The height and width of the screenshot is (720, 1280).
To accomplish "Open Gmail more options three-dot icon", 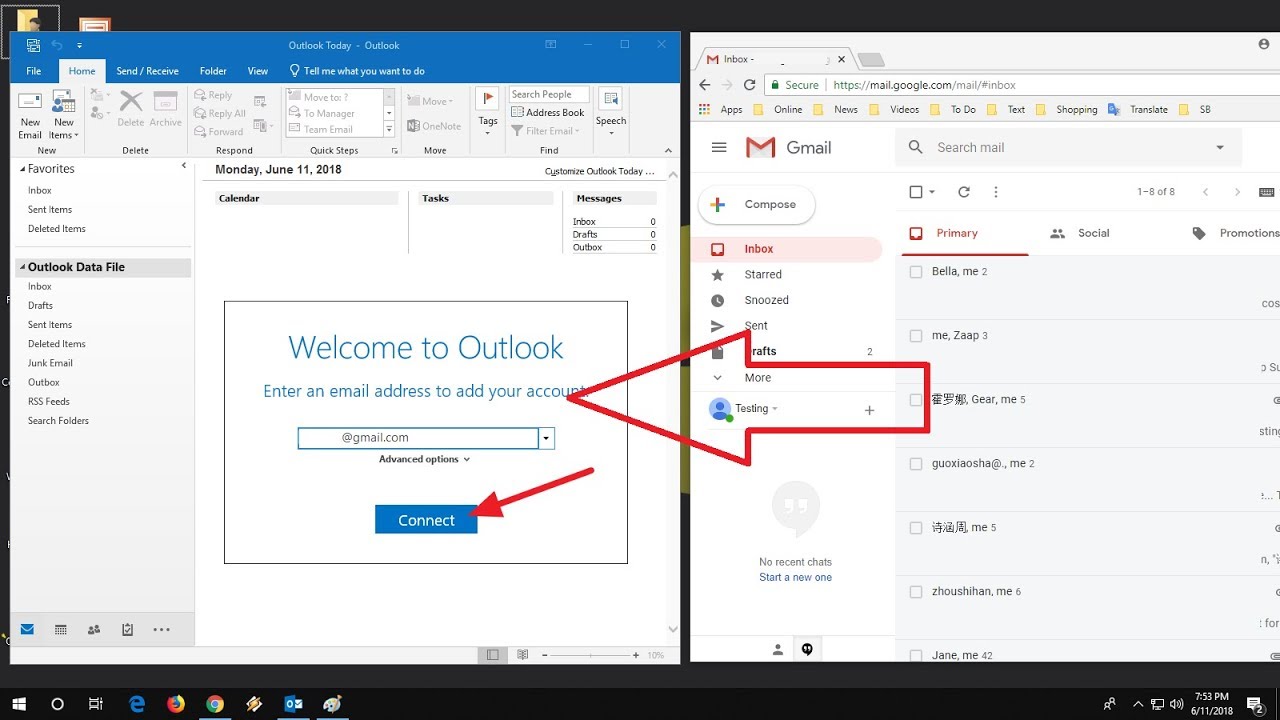I will point(994,192).
